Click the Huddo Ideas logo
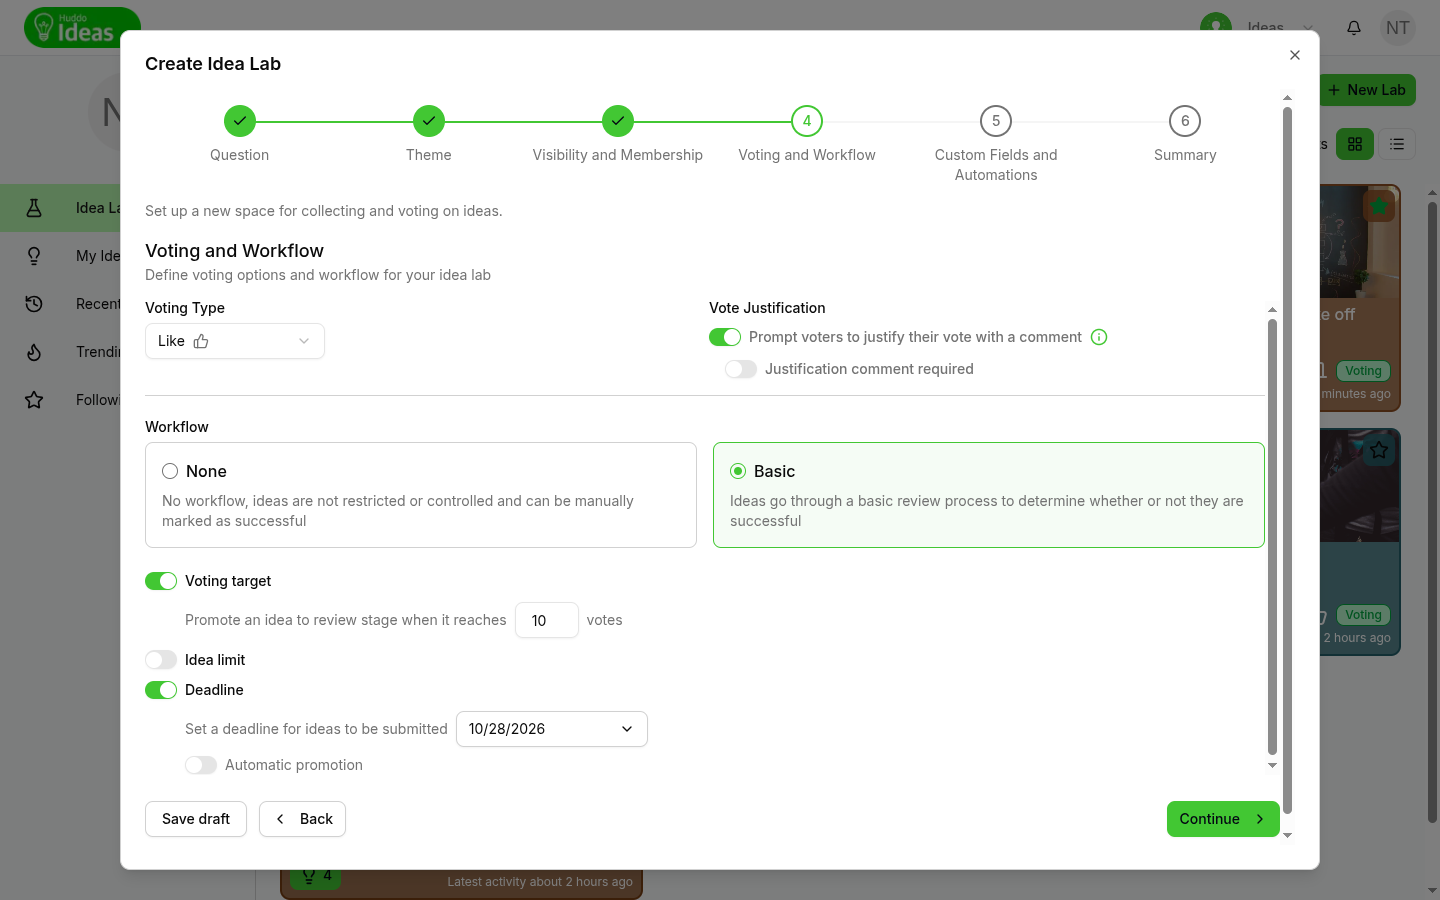This screenshot has height=900, width=1440. [82, 28]
